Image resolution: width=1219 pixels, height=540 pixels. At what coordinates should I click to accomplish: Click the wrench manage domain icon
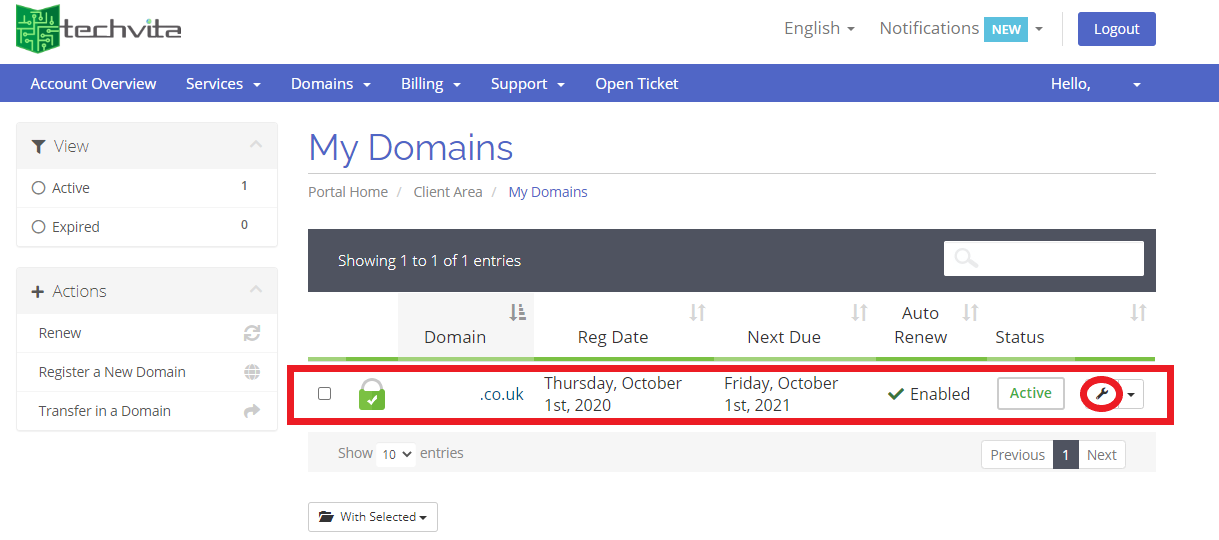point(1102,394)
